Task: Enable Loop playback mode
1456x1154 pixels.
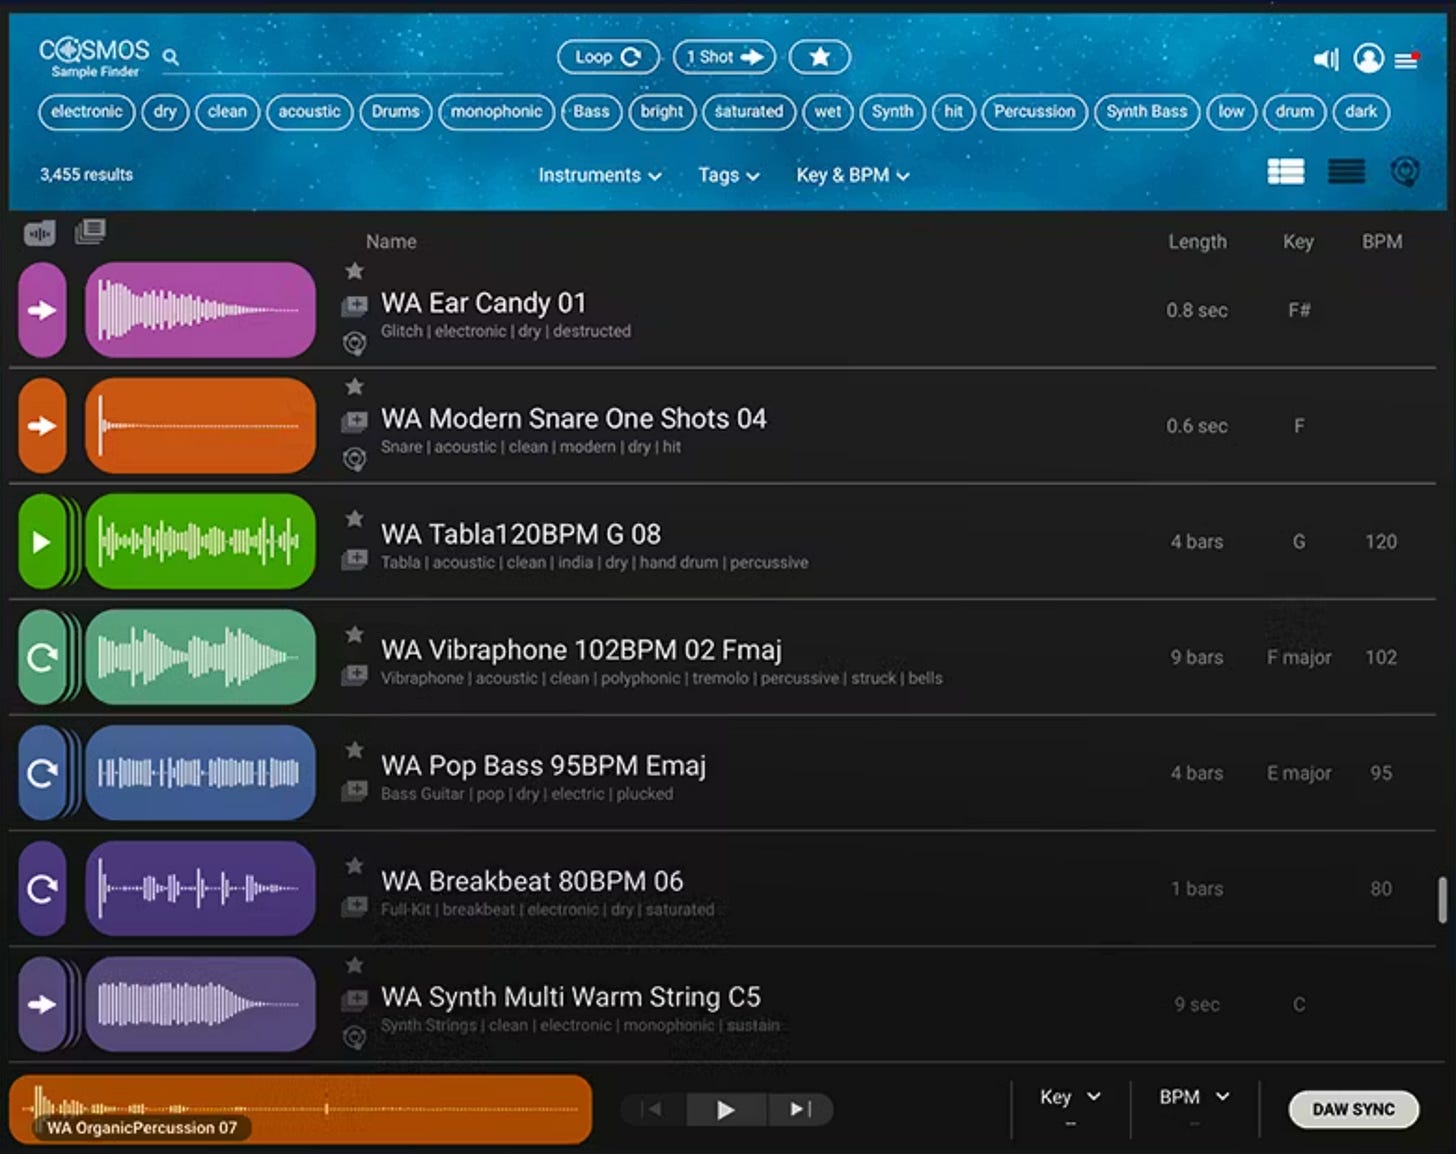Action: (x=608, y=57)
